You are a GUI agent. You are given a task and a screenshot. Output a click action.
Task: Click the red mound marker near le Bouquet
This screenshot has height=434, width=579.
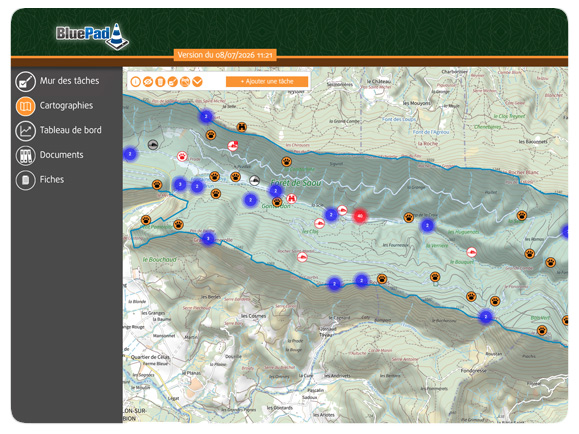[x=472, y=252]
